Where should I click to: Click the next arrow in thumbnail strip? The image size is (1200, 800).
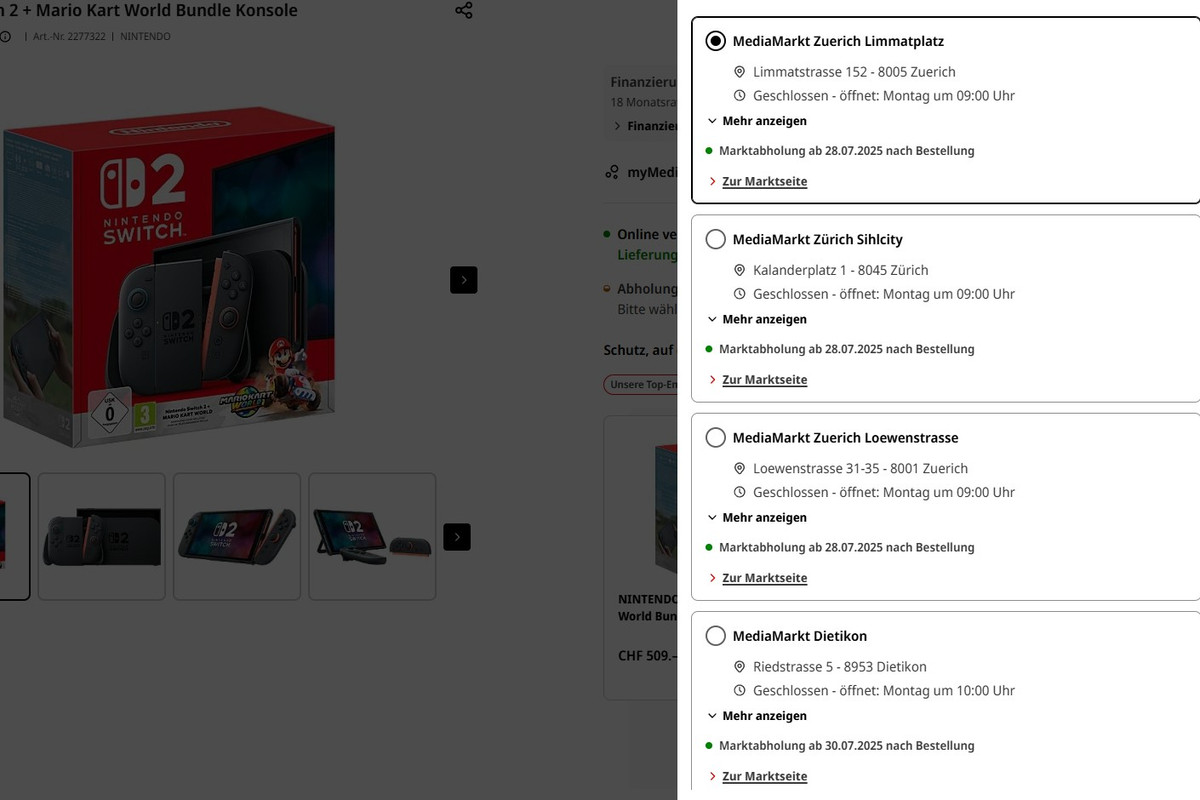click(457, 537)
